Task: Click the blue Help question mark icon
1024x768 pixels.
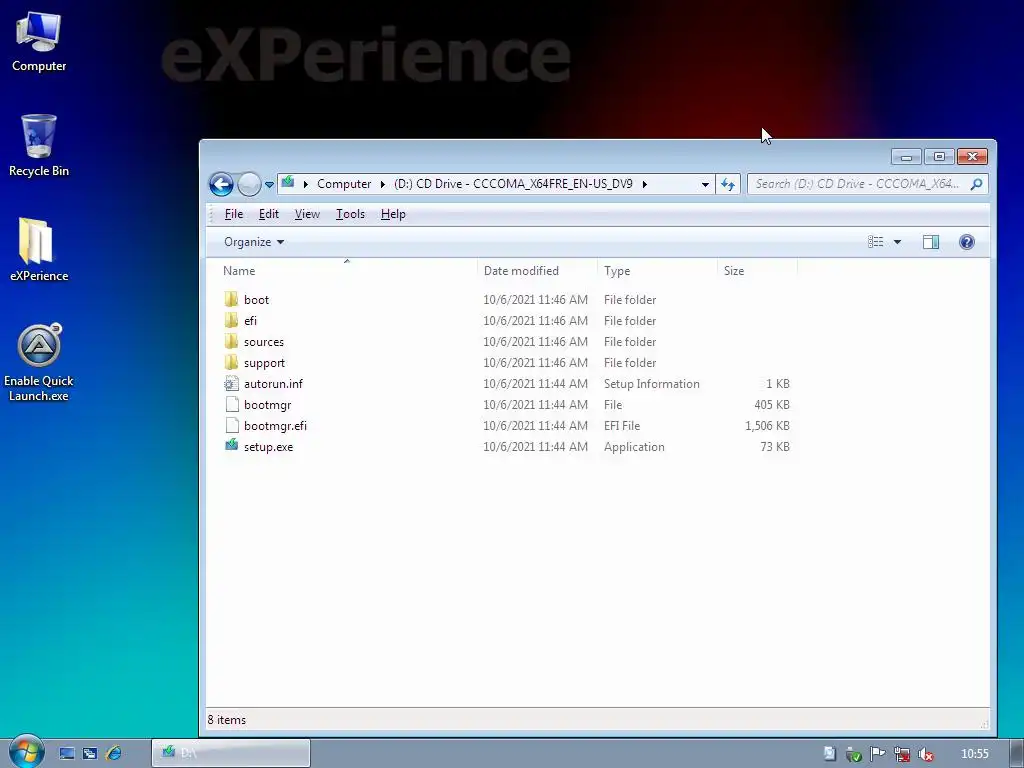Action: 967,242
